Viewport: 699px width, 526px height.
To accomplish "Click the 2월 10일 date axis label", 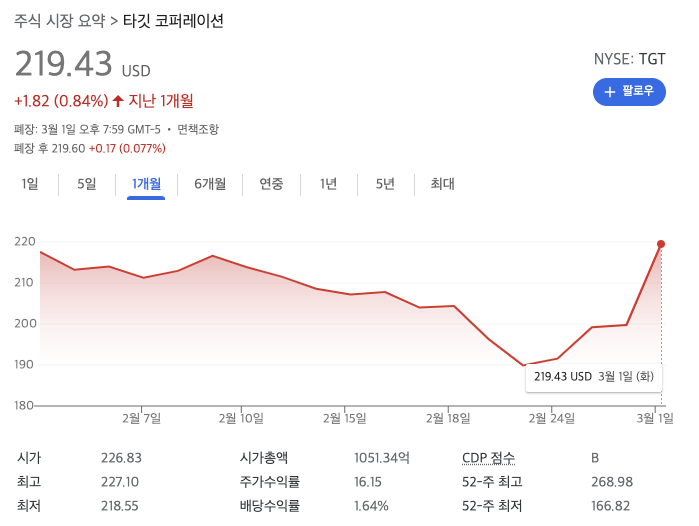I will (x=241, y=418).
